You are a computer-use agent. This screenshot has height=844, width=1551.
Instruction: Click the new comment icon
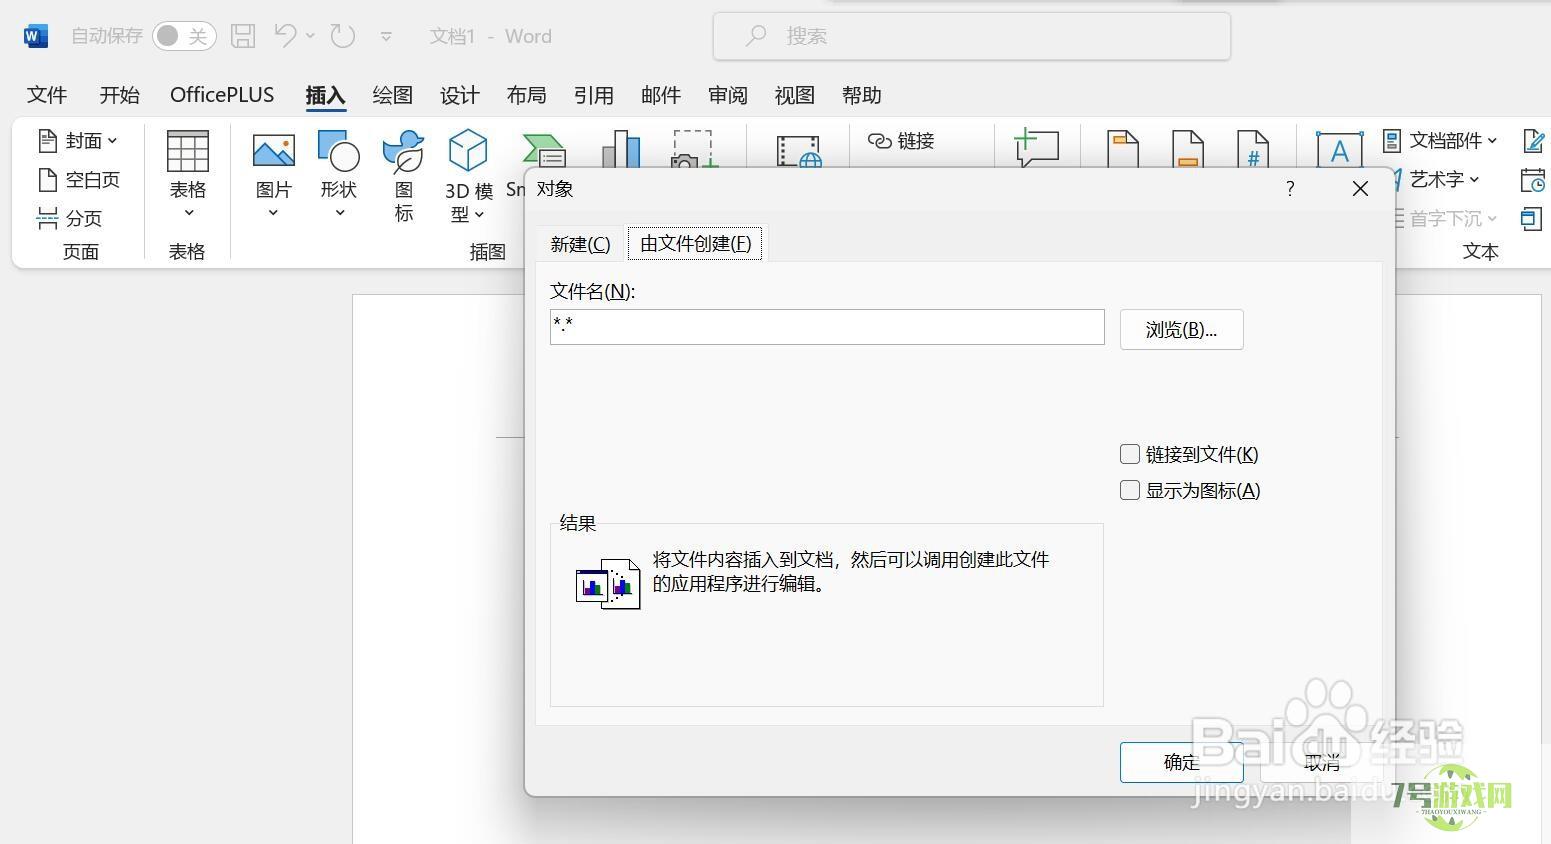(1036, 148)
